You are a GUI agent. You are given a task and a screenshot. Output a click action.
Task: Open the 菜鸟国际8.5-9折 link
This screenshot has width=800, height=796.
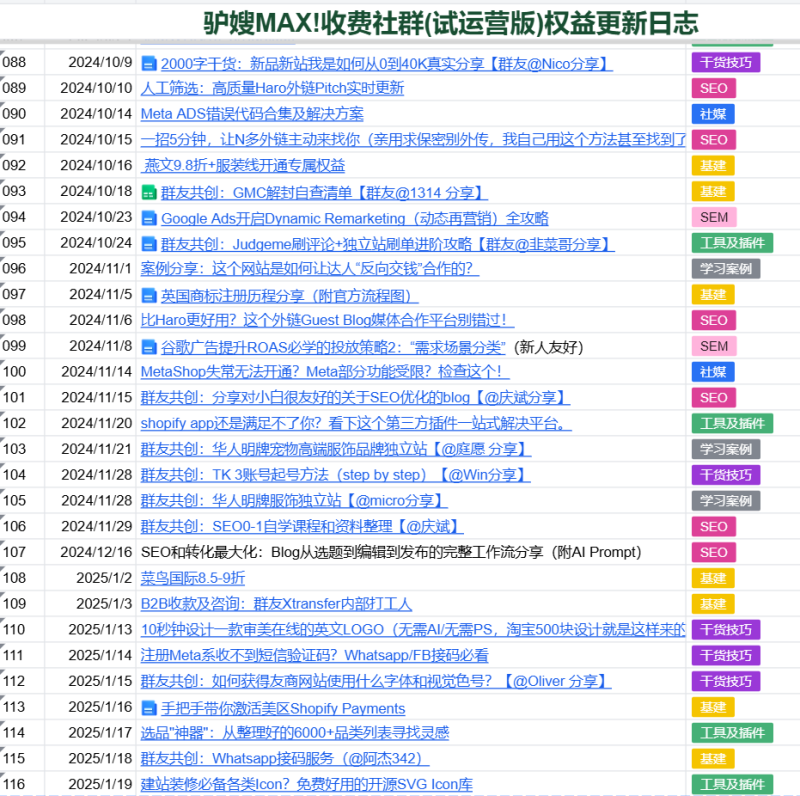[x=192, y=578]
